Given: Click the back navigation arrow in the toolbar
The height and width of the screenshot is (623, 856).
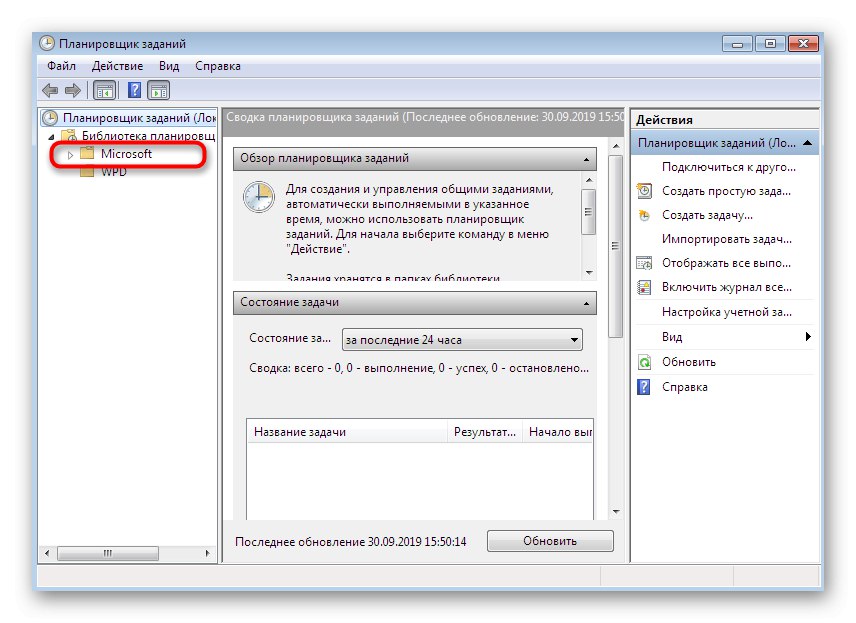Looking at the screenshot, I should pyautogui.click(x=50, y=89).
